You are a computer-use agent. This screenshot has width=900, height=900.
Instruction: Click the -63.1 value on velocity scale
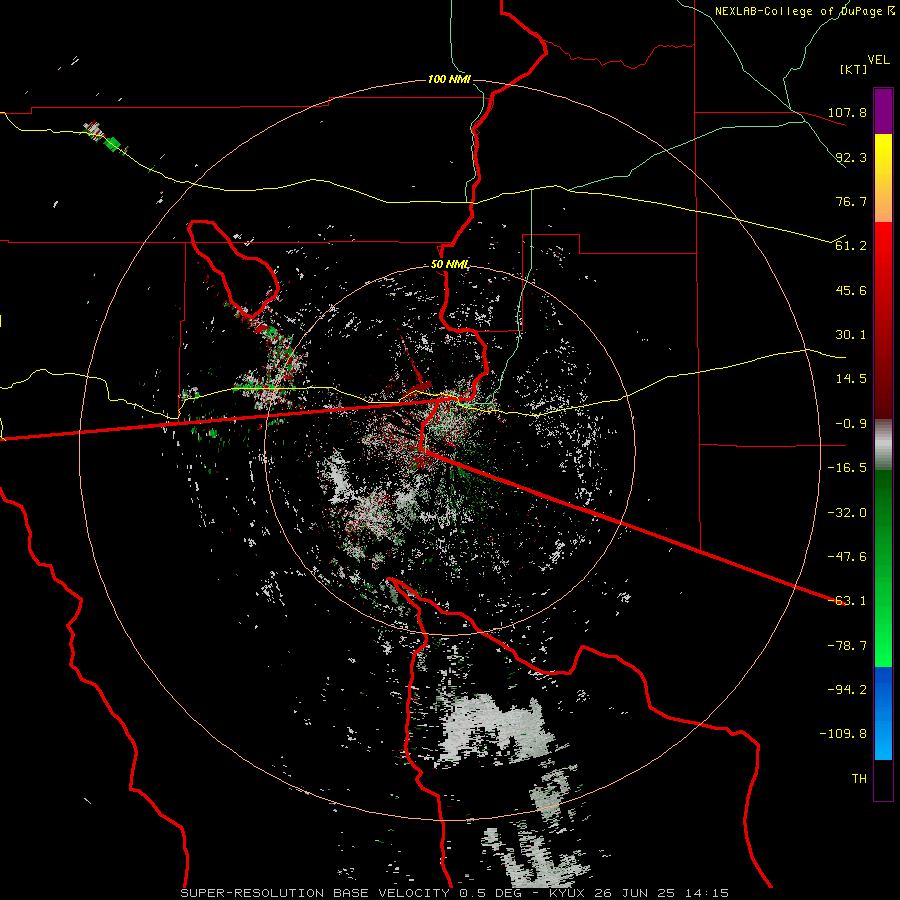[847, 601]
